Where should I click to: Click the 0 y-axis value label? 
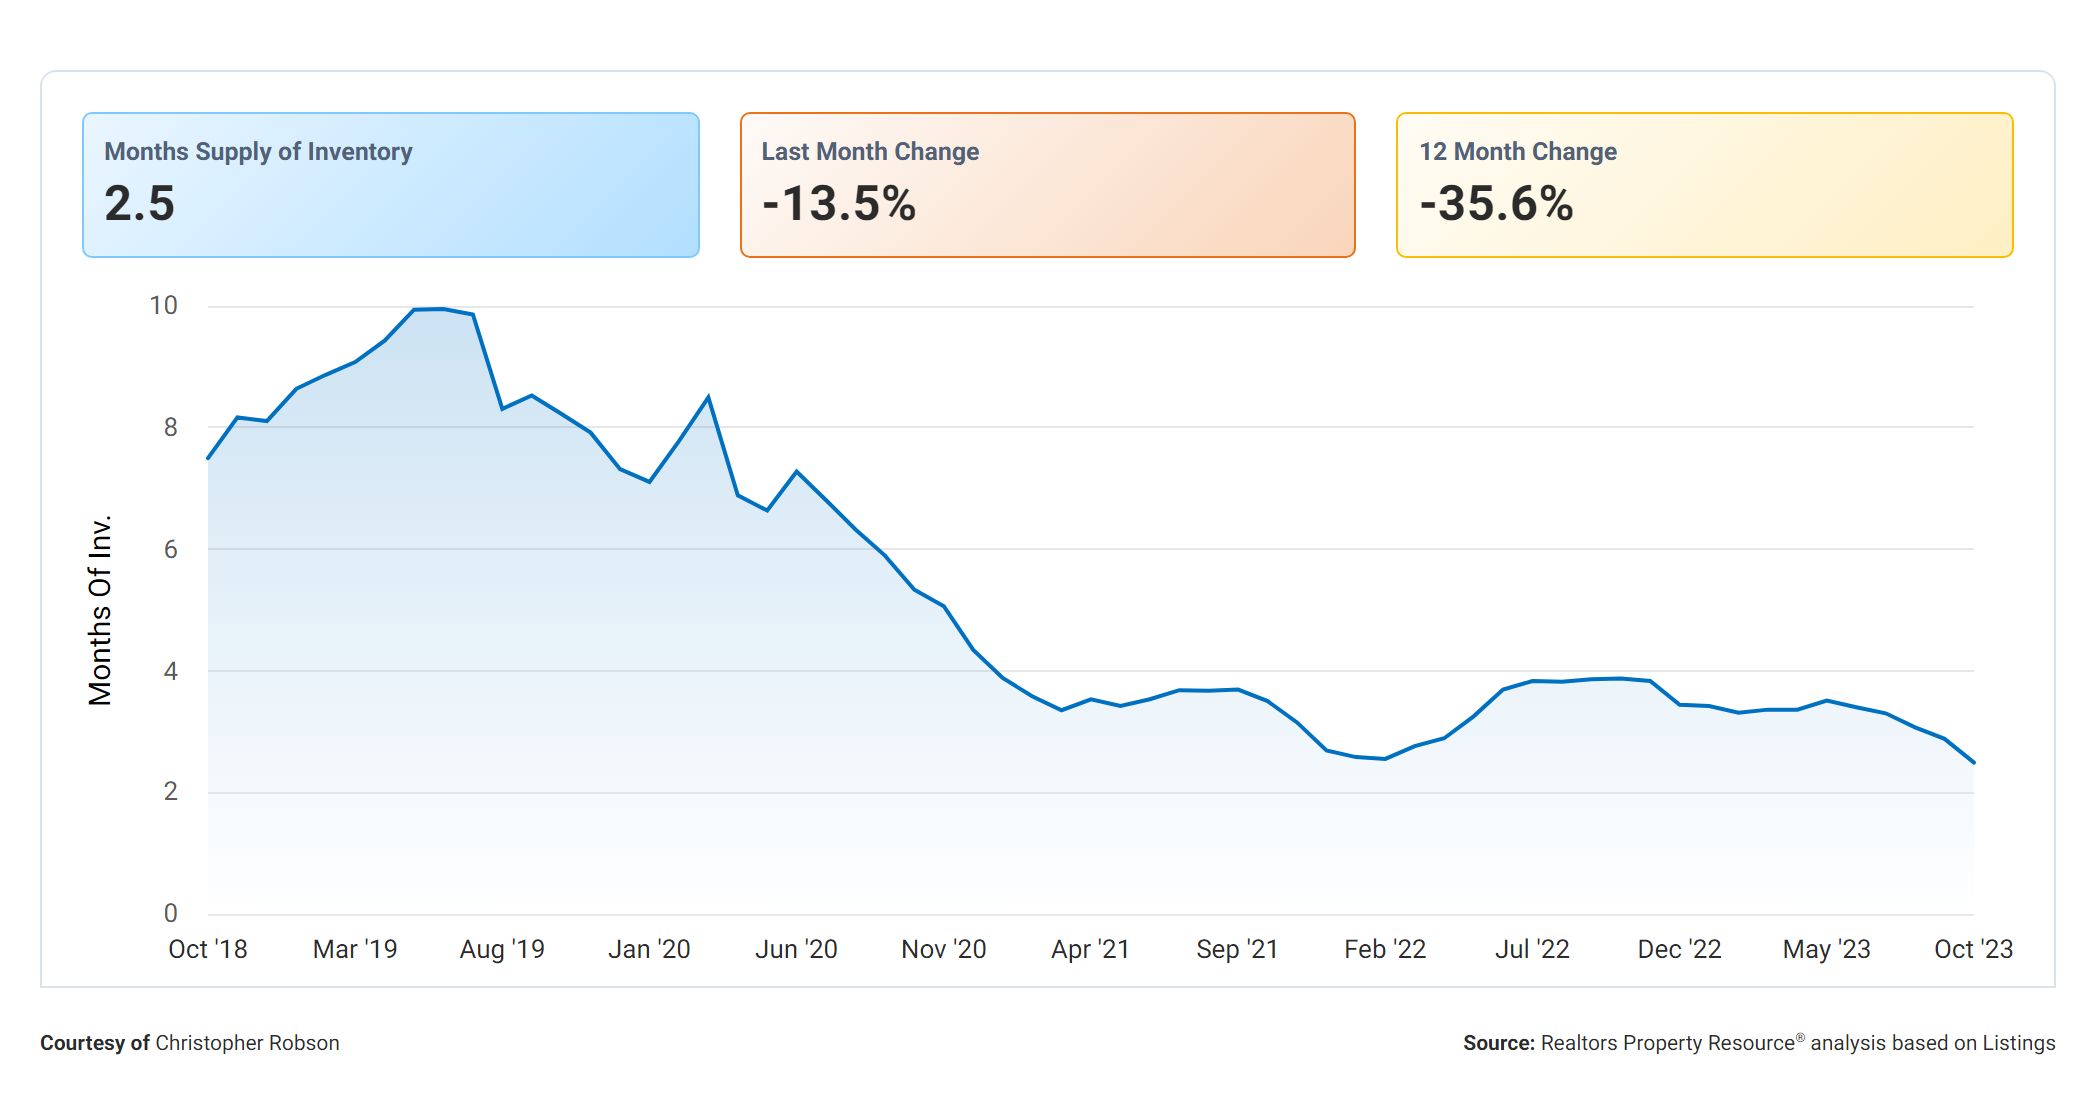(170, 913)
